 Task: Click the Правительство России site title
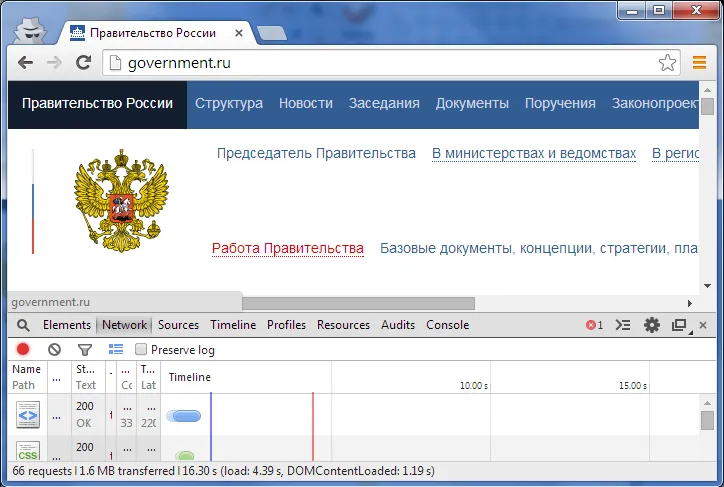point(97,103)
